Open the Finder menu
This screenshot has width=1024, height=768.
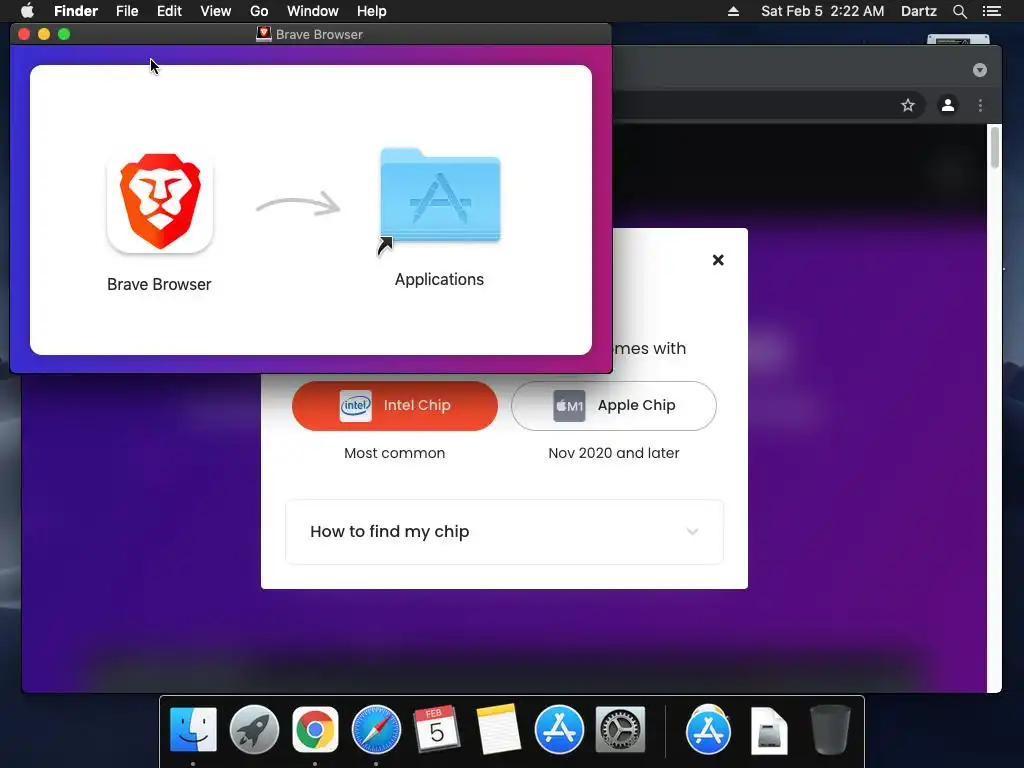coord(76,11)
